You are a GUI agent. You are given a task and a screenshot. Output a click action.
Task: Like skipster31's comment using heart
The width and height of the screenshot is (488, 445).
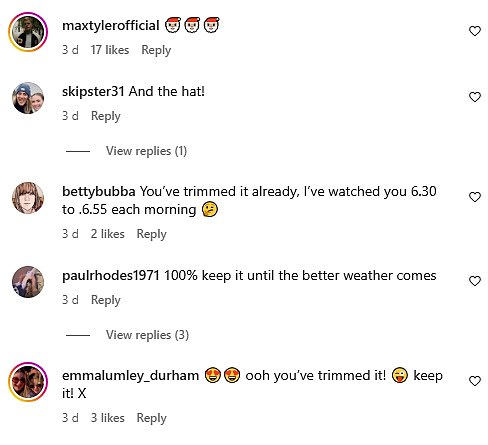475,97
